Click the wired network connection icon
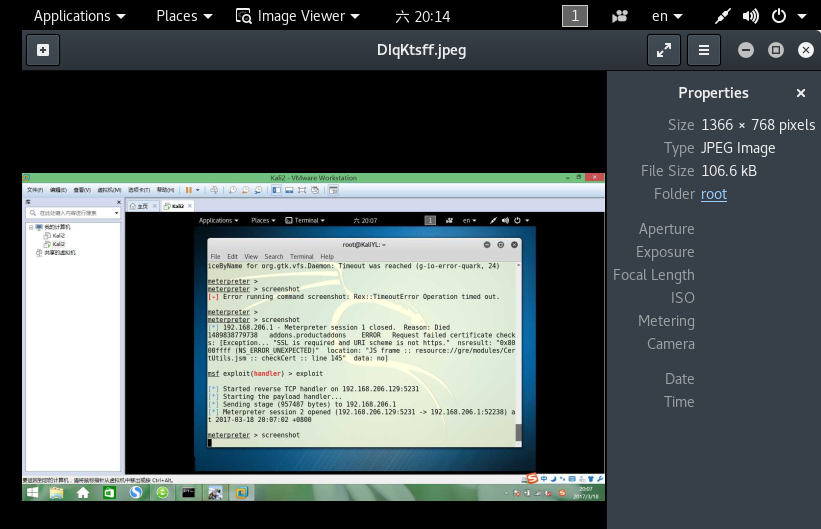The width and height of the screenshot is (821, 529). pyautogui.click(x=723, y=16)
